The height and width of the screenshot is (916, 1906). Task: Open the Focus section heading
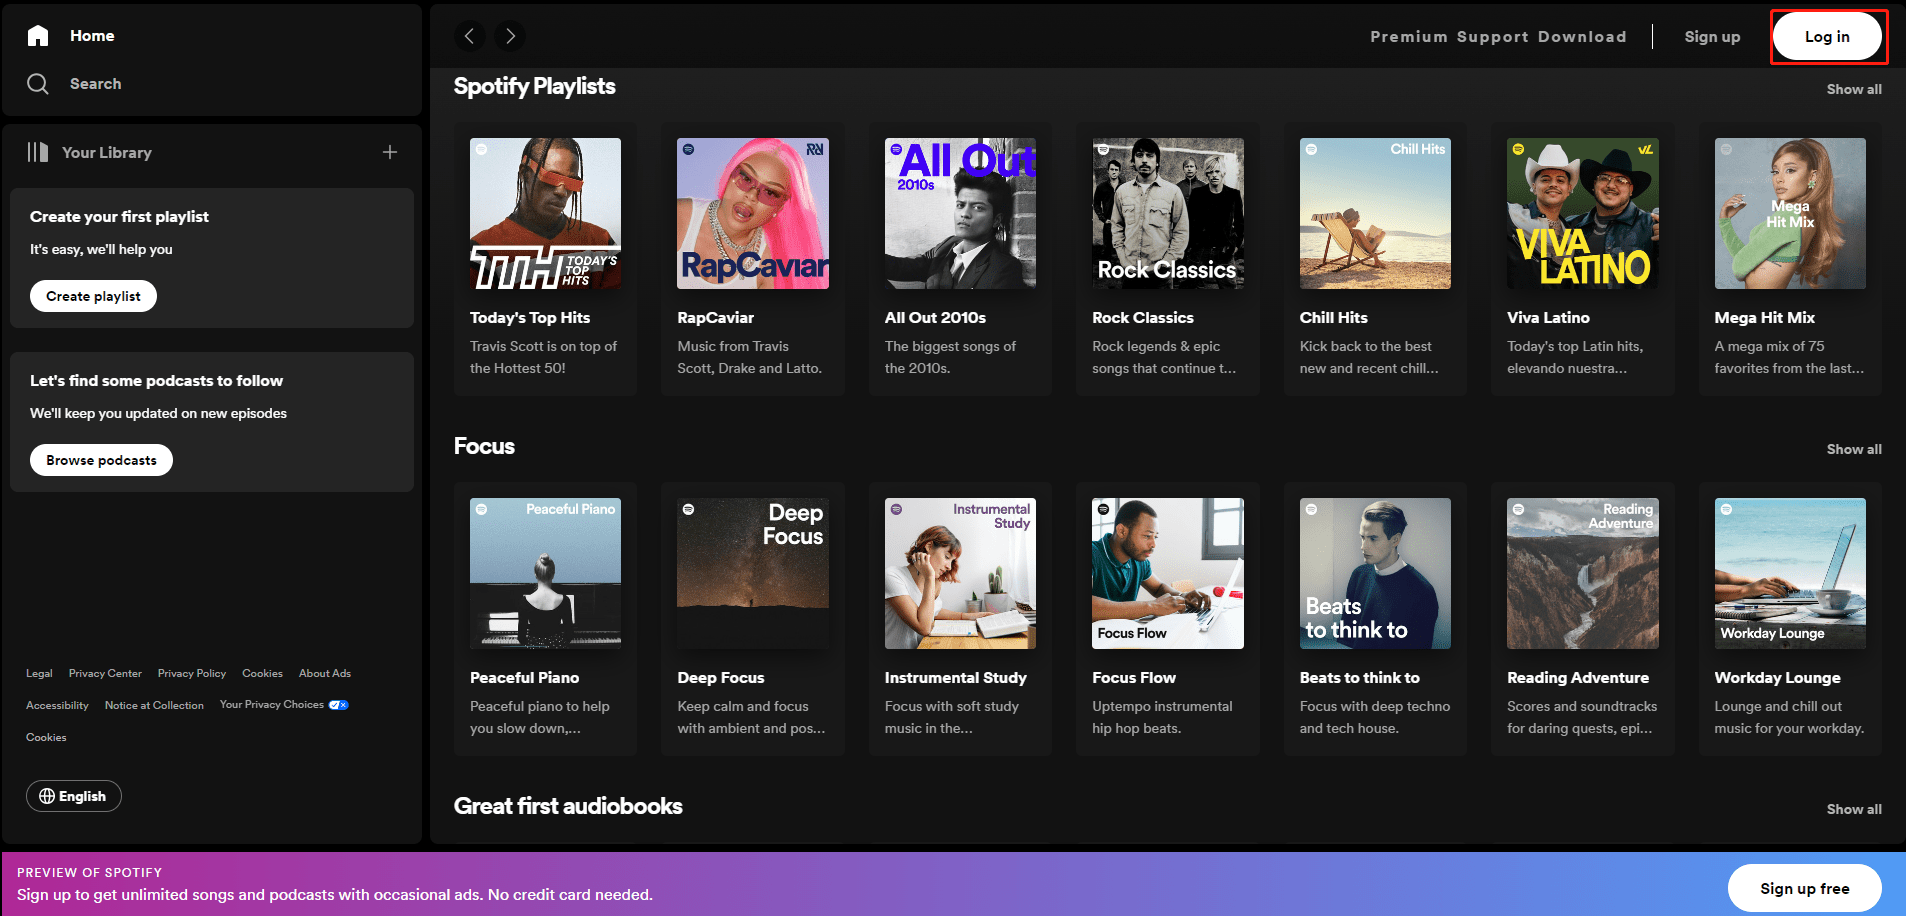(484, 446)
